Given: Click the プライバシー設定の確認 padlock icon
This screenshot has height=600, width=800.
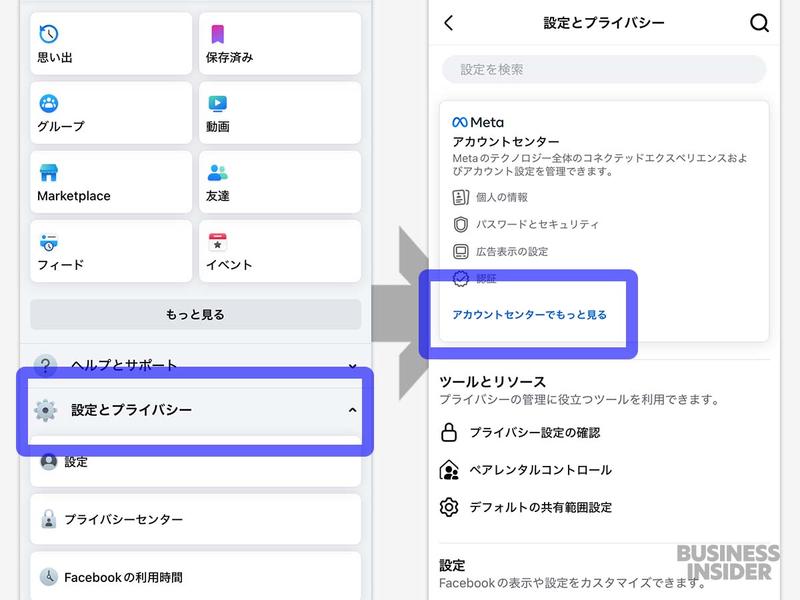Looking at the screenshot, I should pos(448,432).
